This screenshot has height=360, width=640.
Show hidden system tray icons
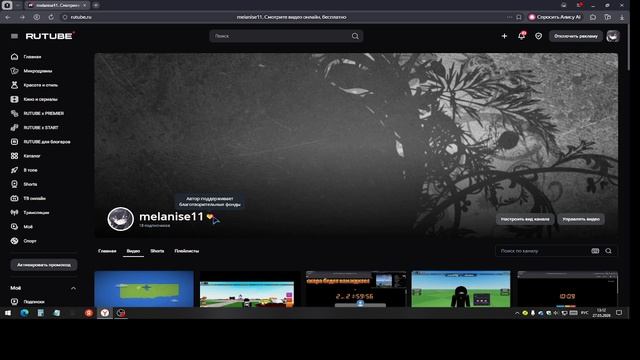517,313
